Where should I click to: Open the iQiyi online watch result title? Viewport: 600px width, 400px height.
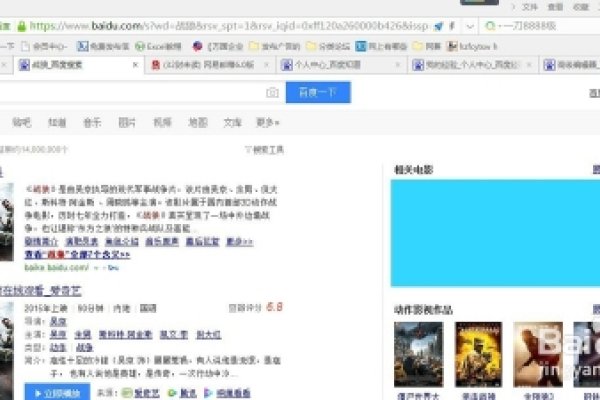coord(41,291)
